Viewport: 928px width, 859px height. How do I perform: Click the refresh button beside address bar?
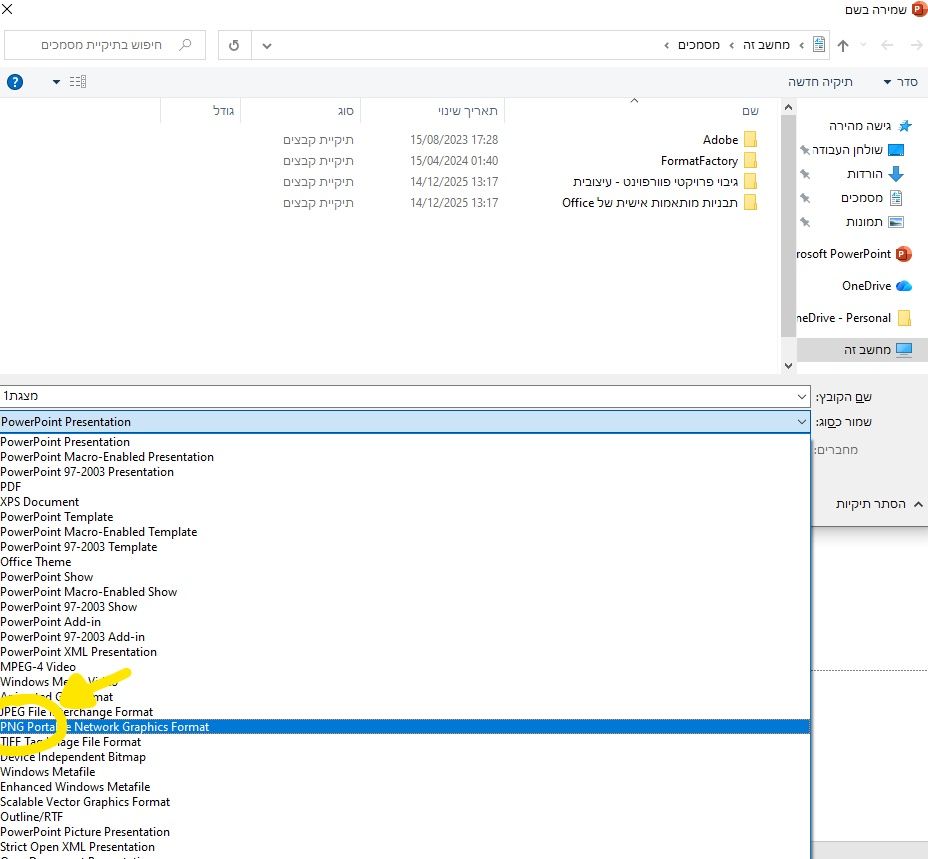[x=234, y=45]
